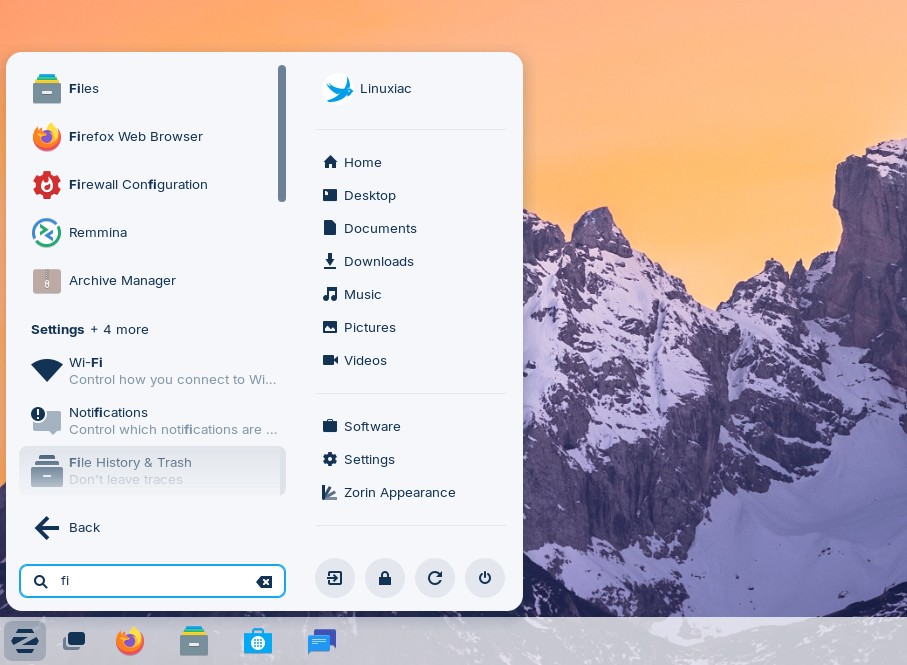Viewport: 907px width, 665px height.
Task: Launch Firefox from the taskbar
Action: [x=130, y=641]
